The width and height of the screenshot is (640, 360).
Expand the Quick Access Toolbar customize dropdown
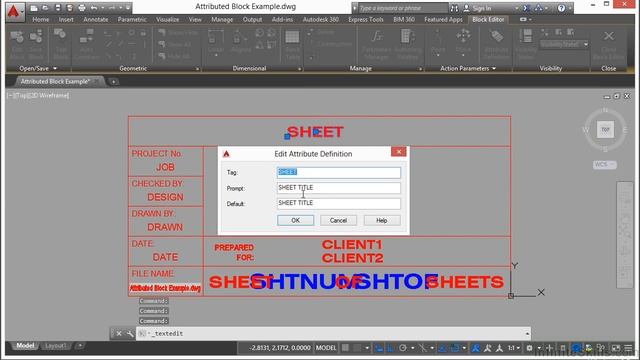click(x=128, y=8)
